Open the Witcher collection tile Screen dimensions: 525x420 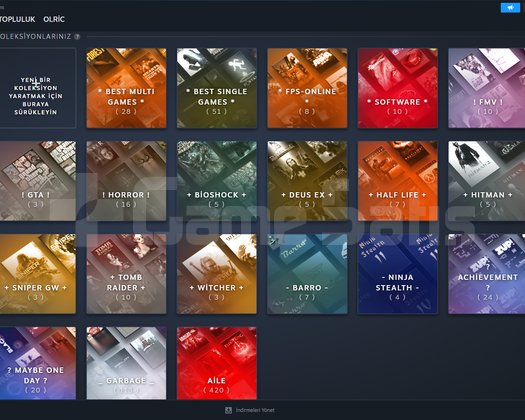pos(217,274)
